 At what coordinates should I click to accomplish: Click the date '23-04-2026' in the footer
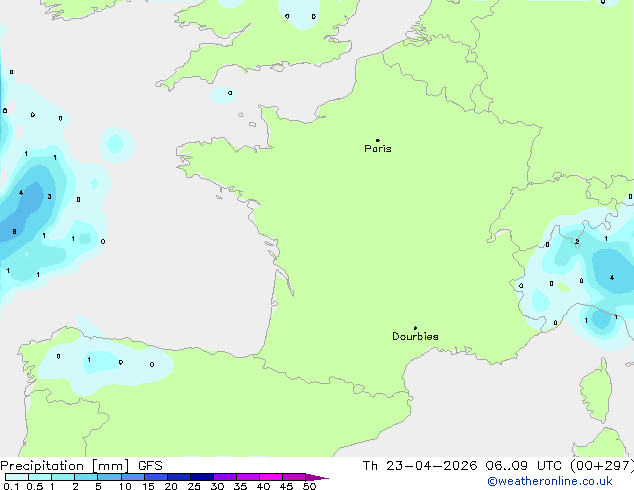431,466
